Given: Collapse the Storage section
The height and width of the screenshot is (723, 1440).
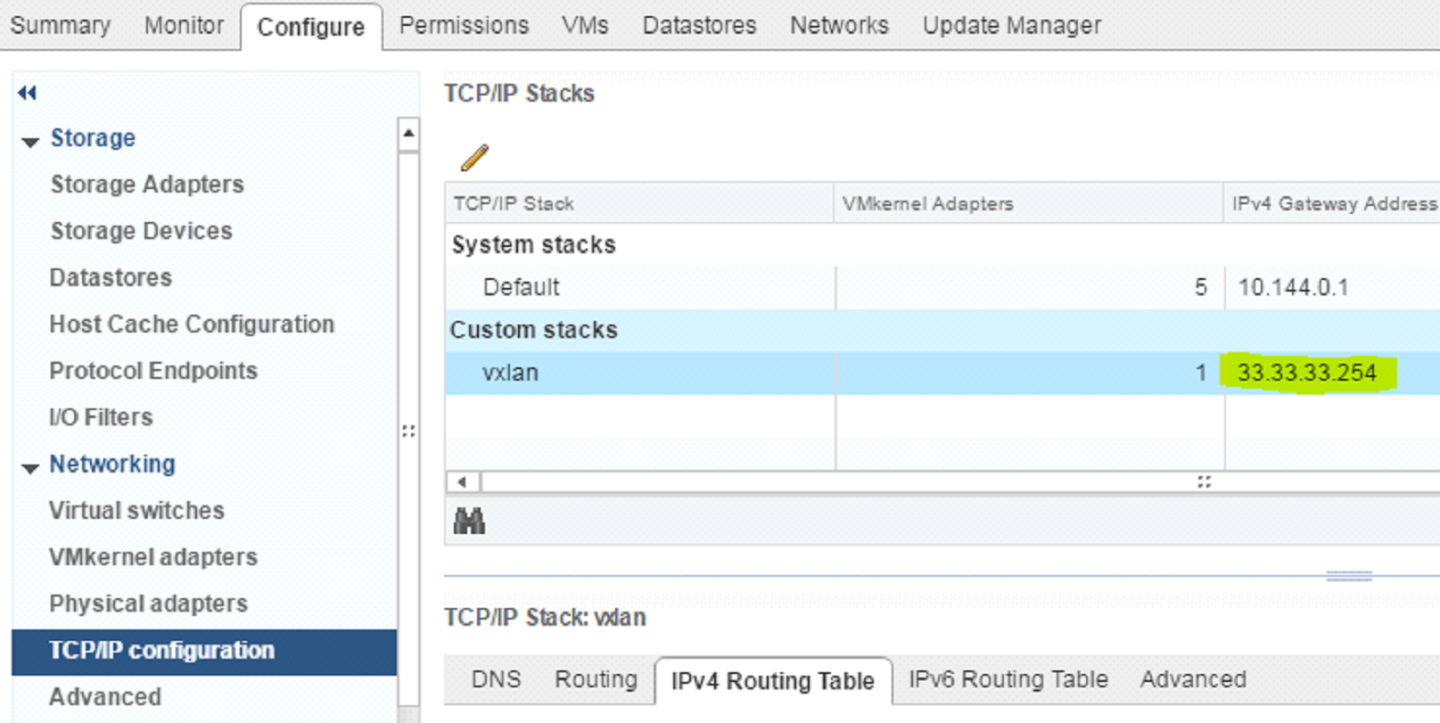Looking at the screenshot, I should tap(31, 138).
